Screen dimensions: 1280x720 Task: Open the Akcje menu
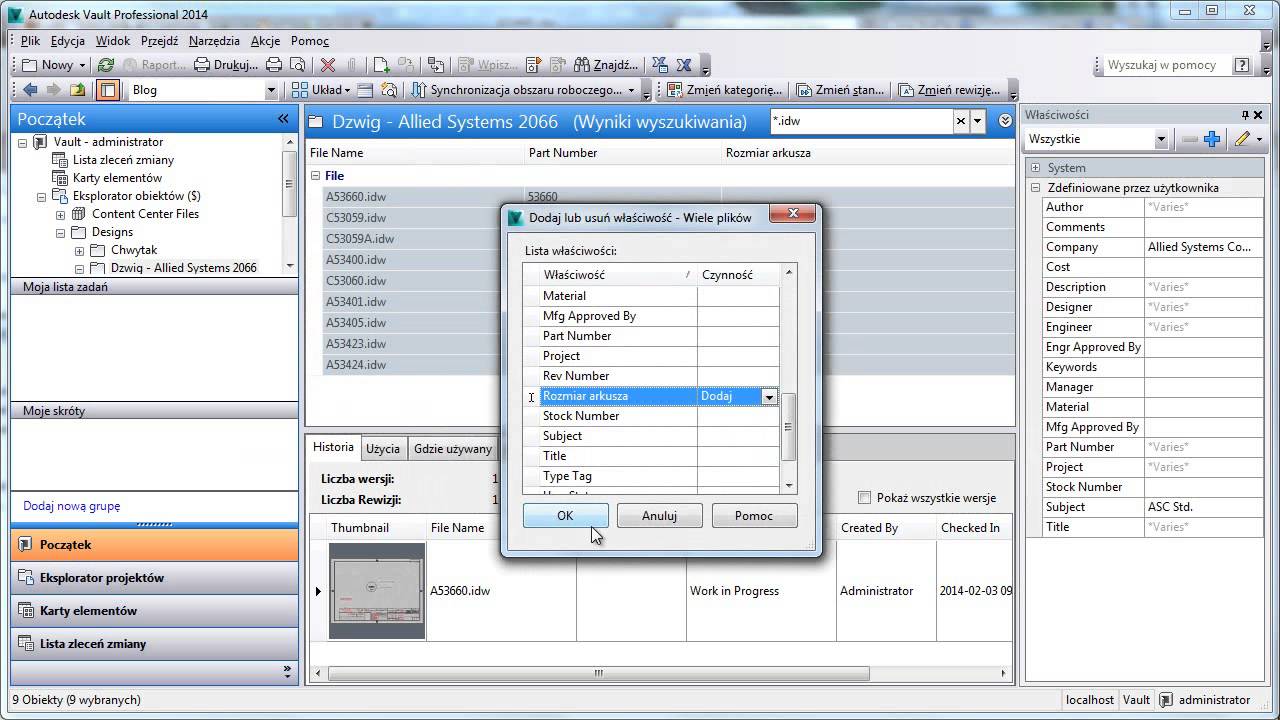click(265, 41)
